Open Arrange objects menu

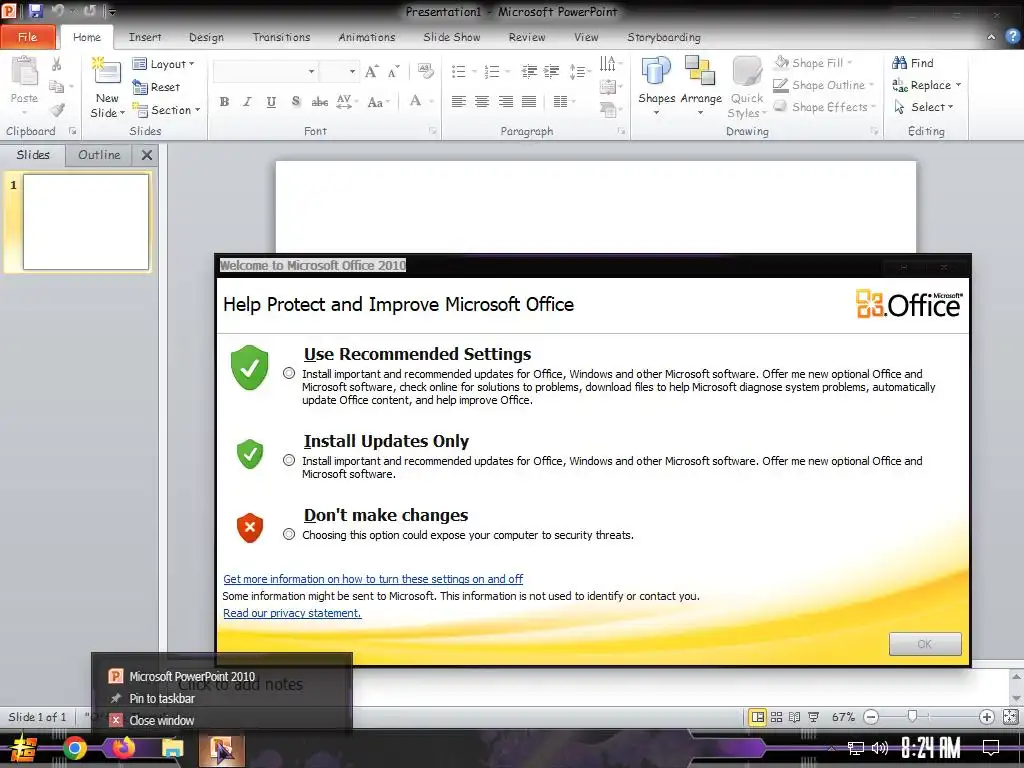coord(701,86)
